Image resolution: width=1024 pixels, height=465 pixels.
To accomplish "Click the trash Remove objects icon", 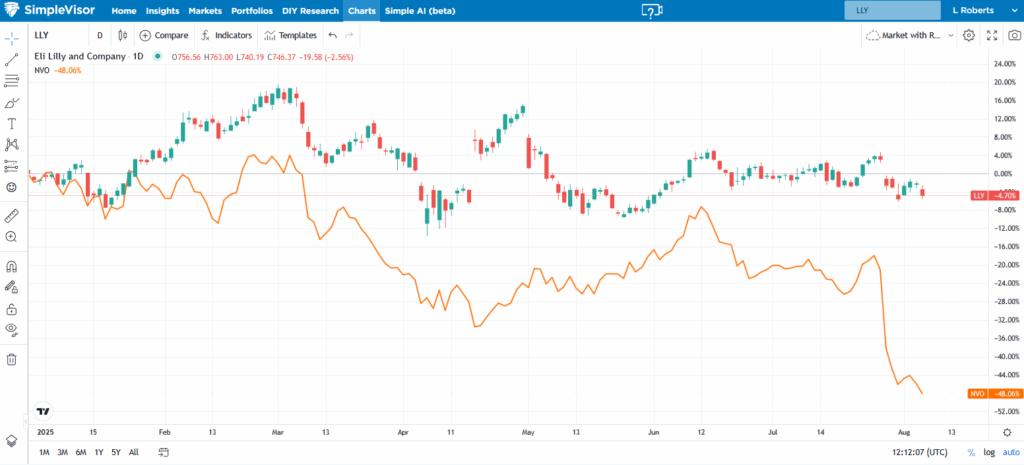I will (12, 359).
